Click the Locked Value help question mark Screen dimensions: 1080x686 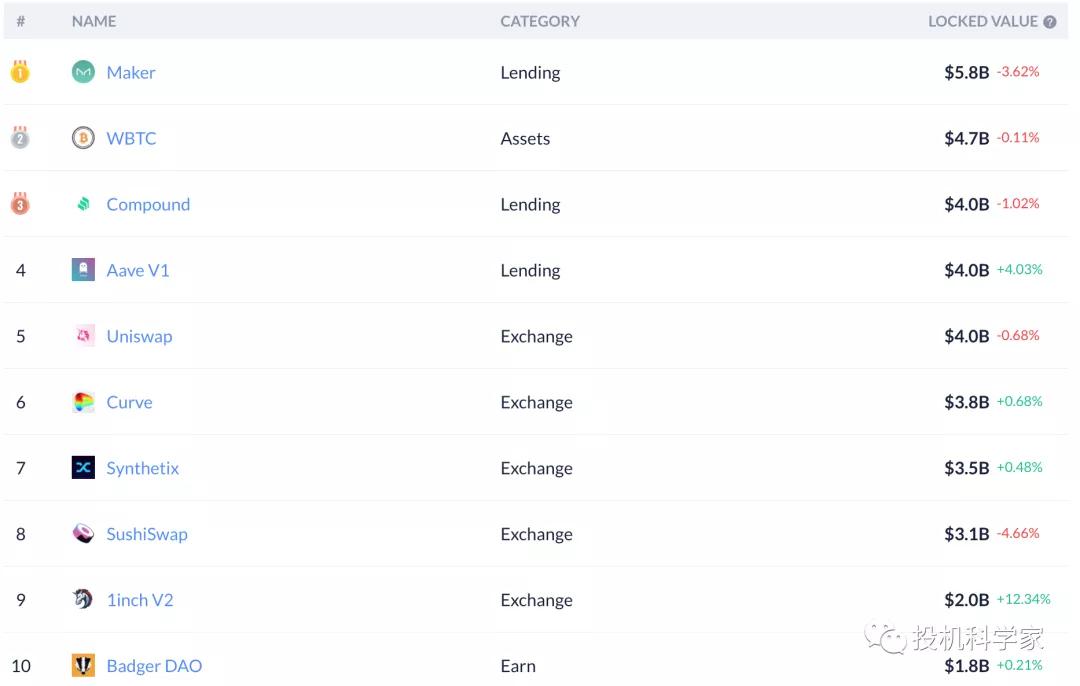pos(1050,22)
